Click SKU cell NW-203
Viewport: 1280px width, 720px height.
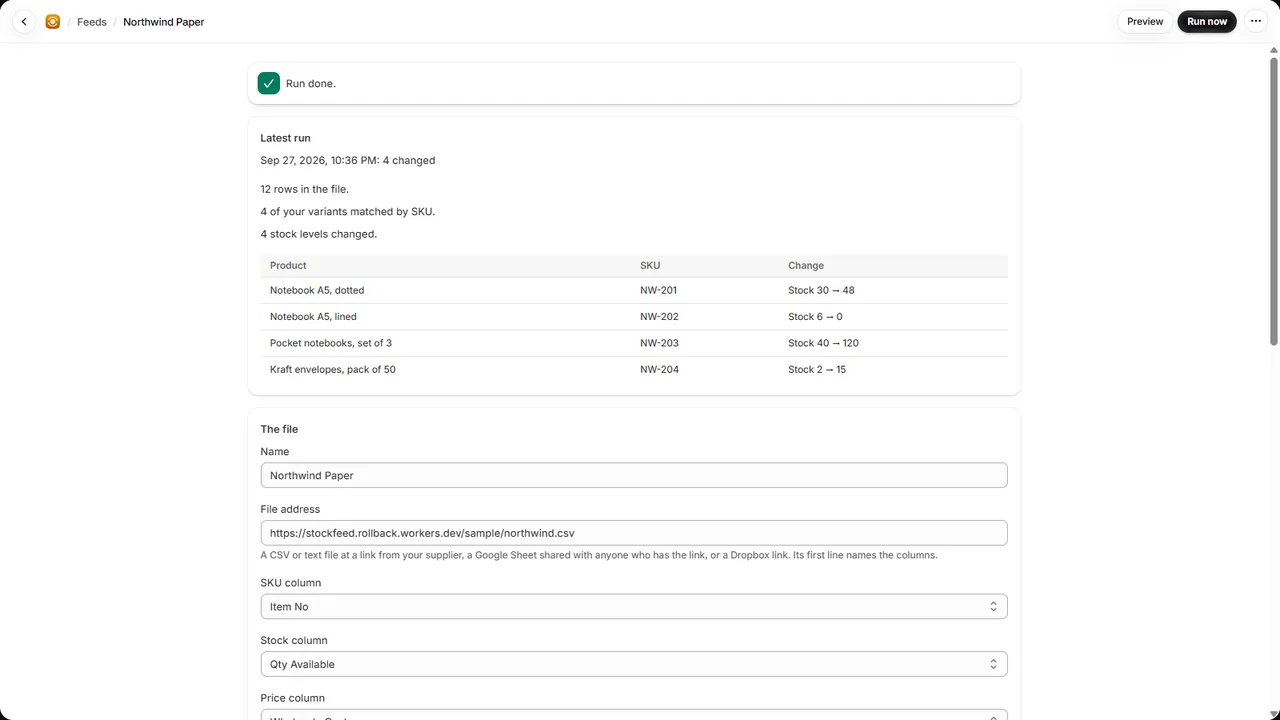[x=659, y=343]
